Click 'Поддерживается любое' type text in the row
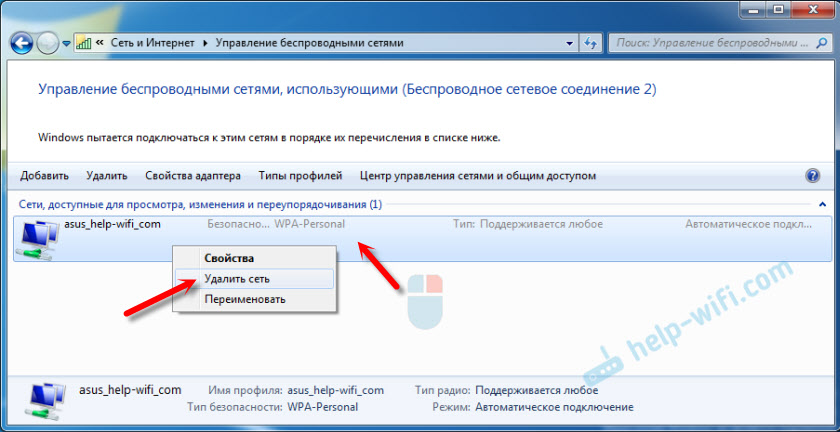The width and height of the screenshot is (840, 432). pos(541,224)
